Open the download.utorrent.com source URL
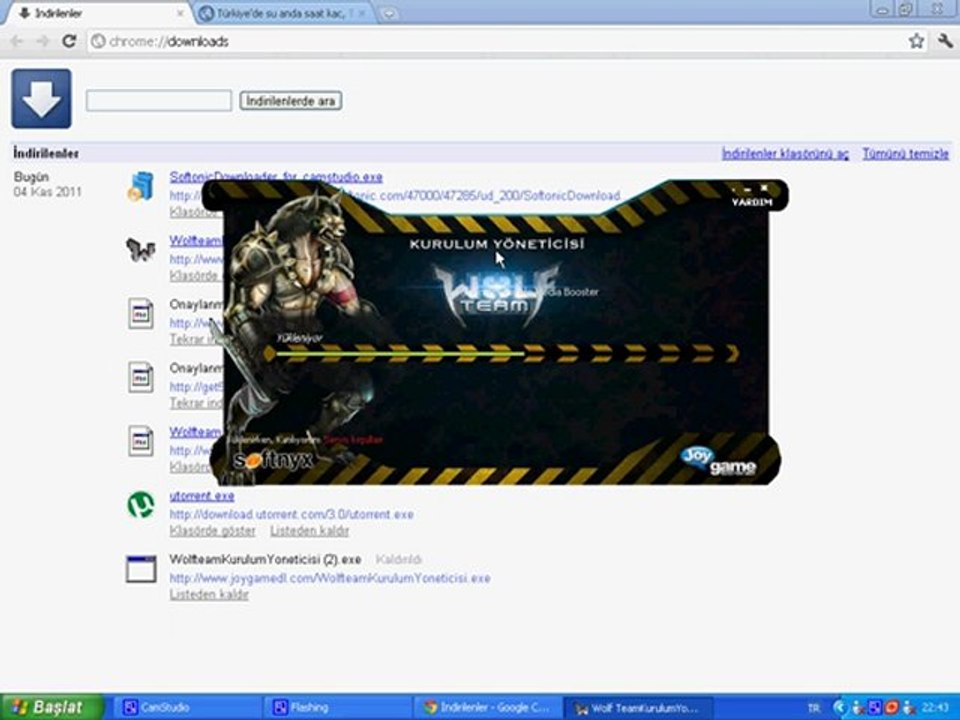Screen dimensions: 960x720 coord(291,514)
